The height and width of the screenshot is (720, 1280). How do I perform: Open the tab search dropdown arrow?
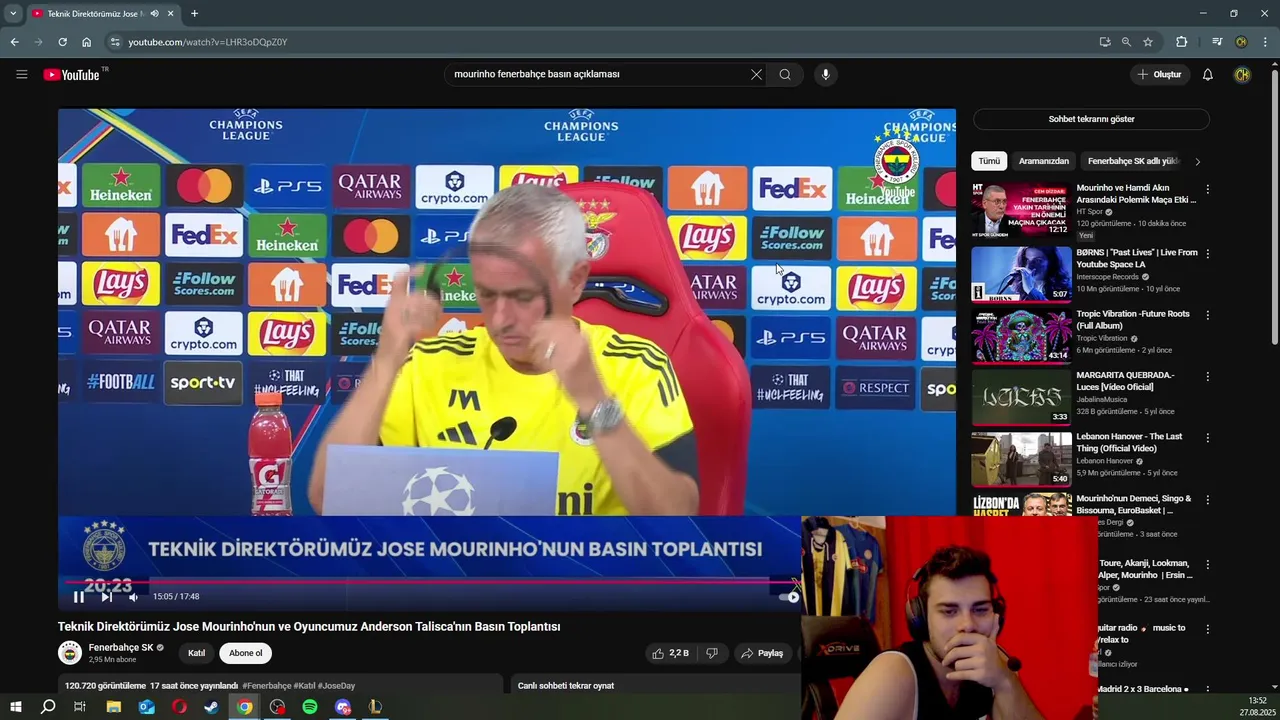pos(13,14)
